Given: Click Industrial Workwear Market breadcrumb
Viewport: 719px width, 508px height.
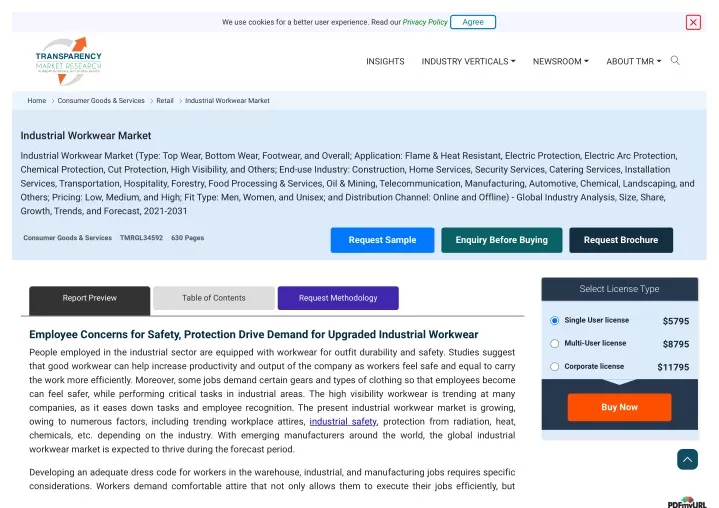Looking at the screenshot, I should [x=227, y=100].
